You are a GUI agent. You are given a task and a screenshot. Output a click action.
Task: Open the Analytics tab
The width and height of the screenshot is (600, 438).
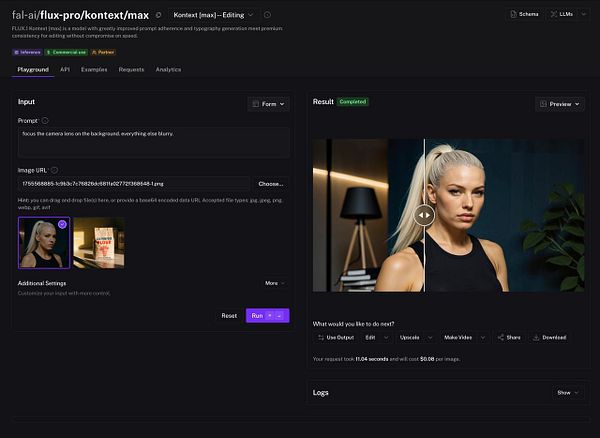tap(168, 70)
